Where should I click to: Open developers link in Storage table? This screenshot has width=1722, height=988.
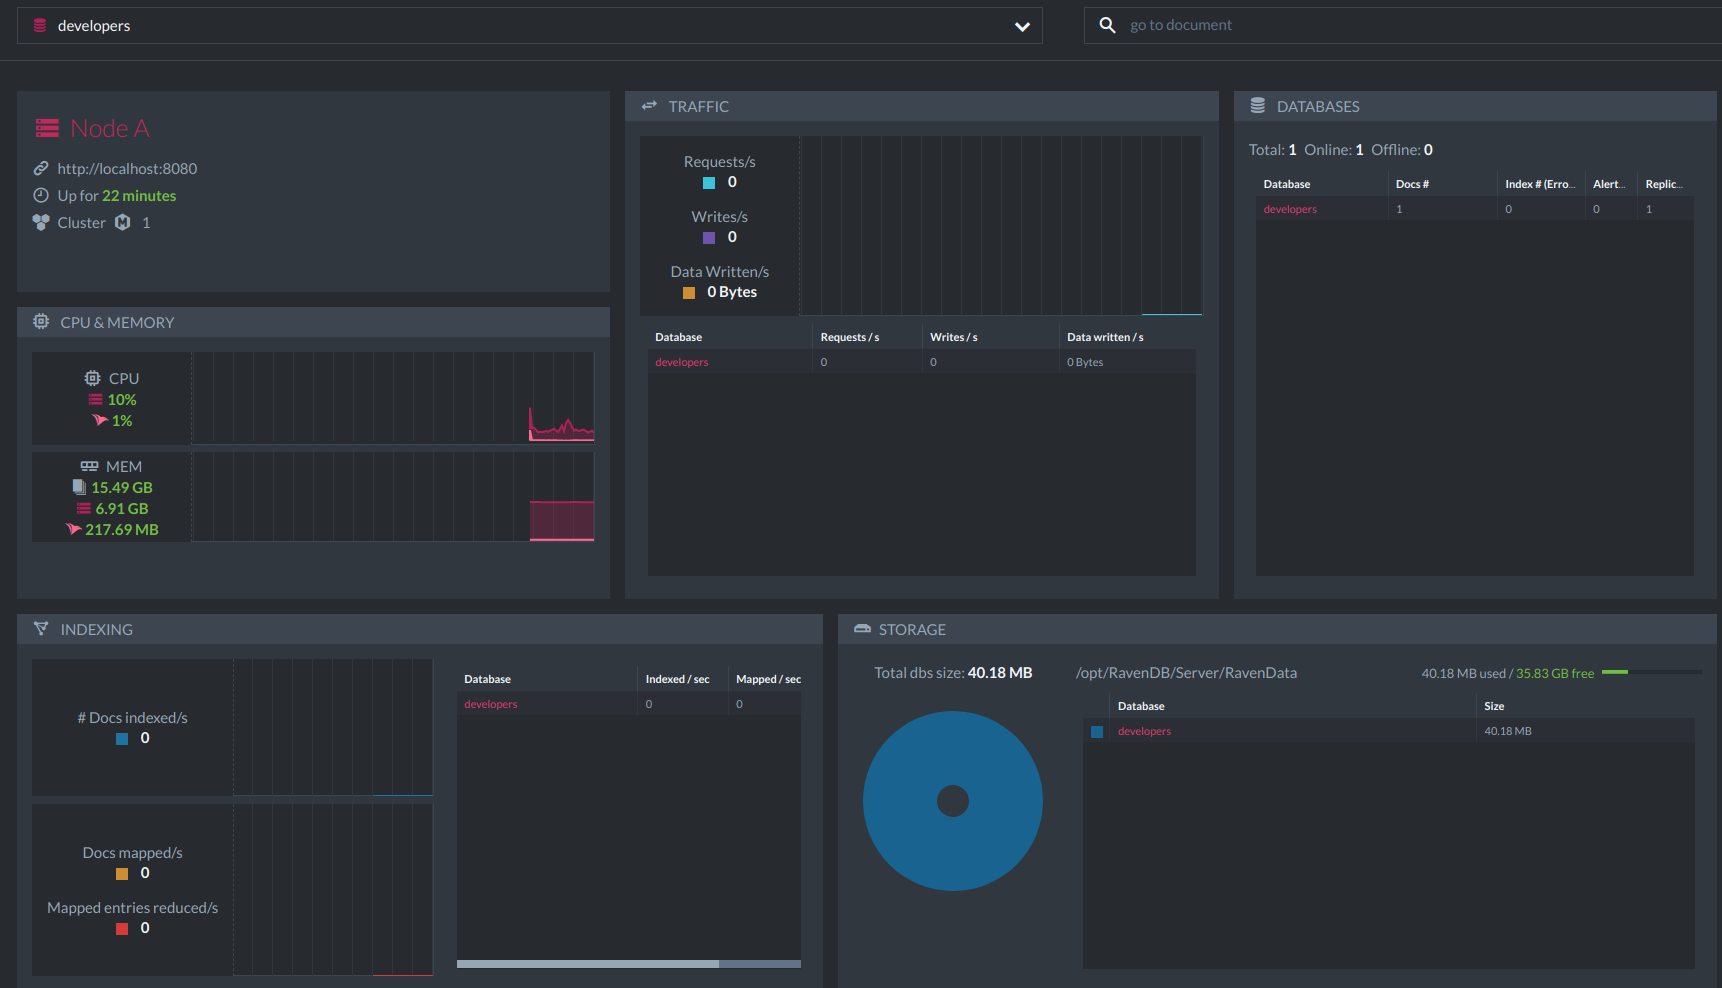[1144, 731]
